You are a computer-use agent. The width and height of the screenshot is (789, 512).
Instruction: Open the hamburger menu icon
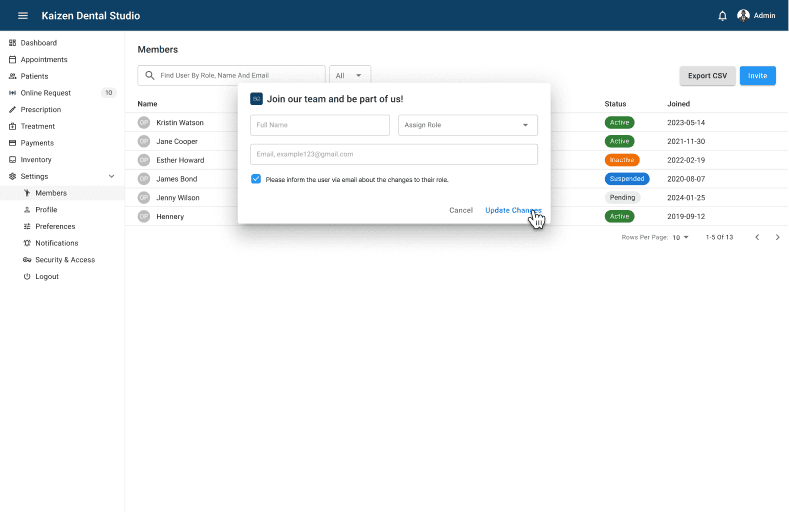pyautogui.click(x=23, y=16)
